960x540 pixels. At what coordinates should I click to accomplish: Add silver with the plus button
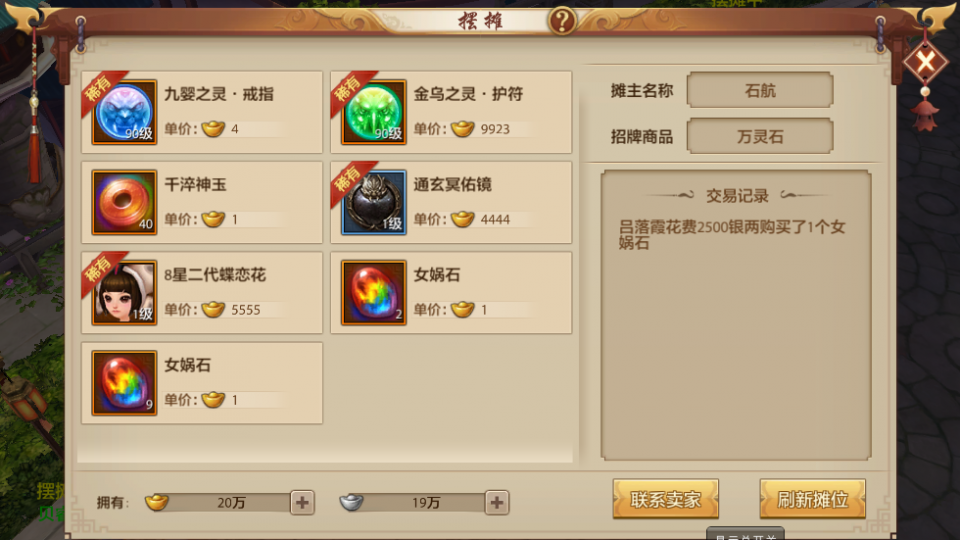point(497,503)
